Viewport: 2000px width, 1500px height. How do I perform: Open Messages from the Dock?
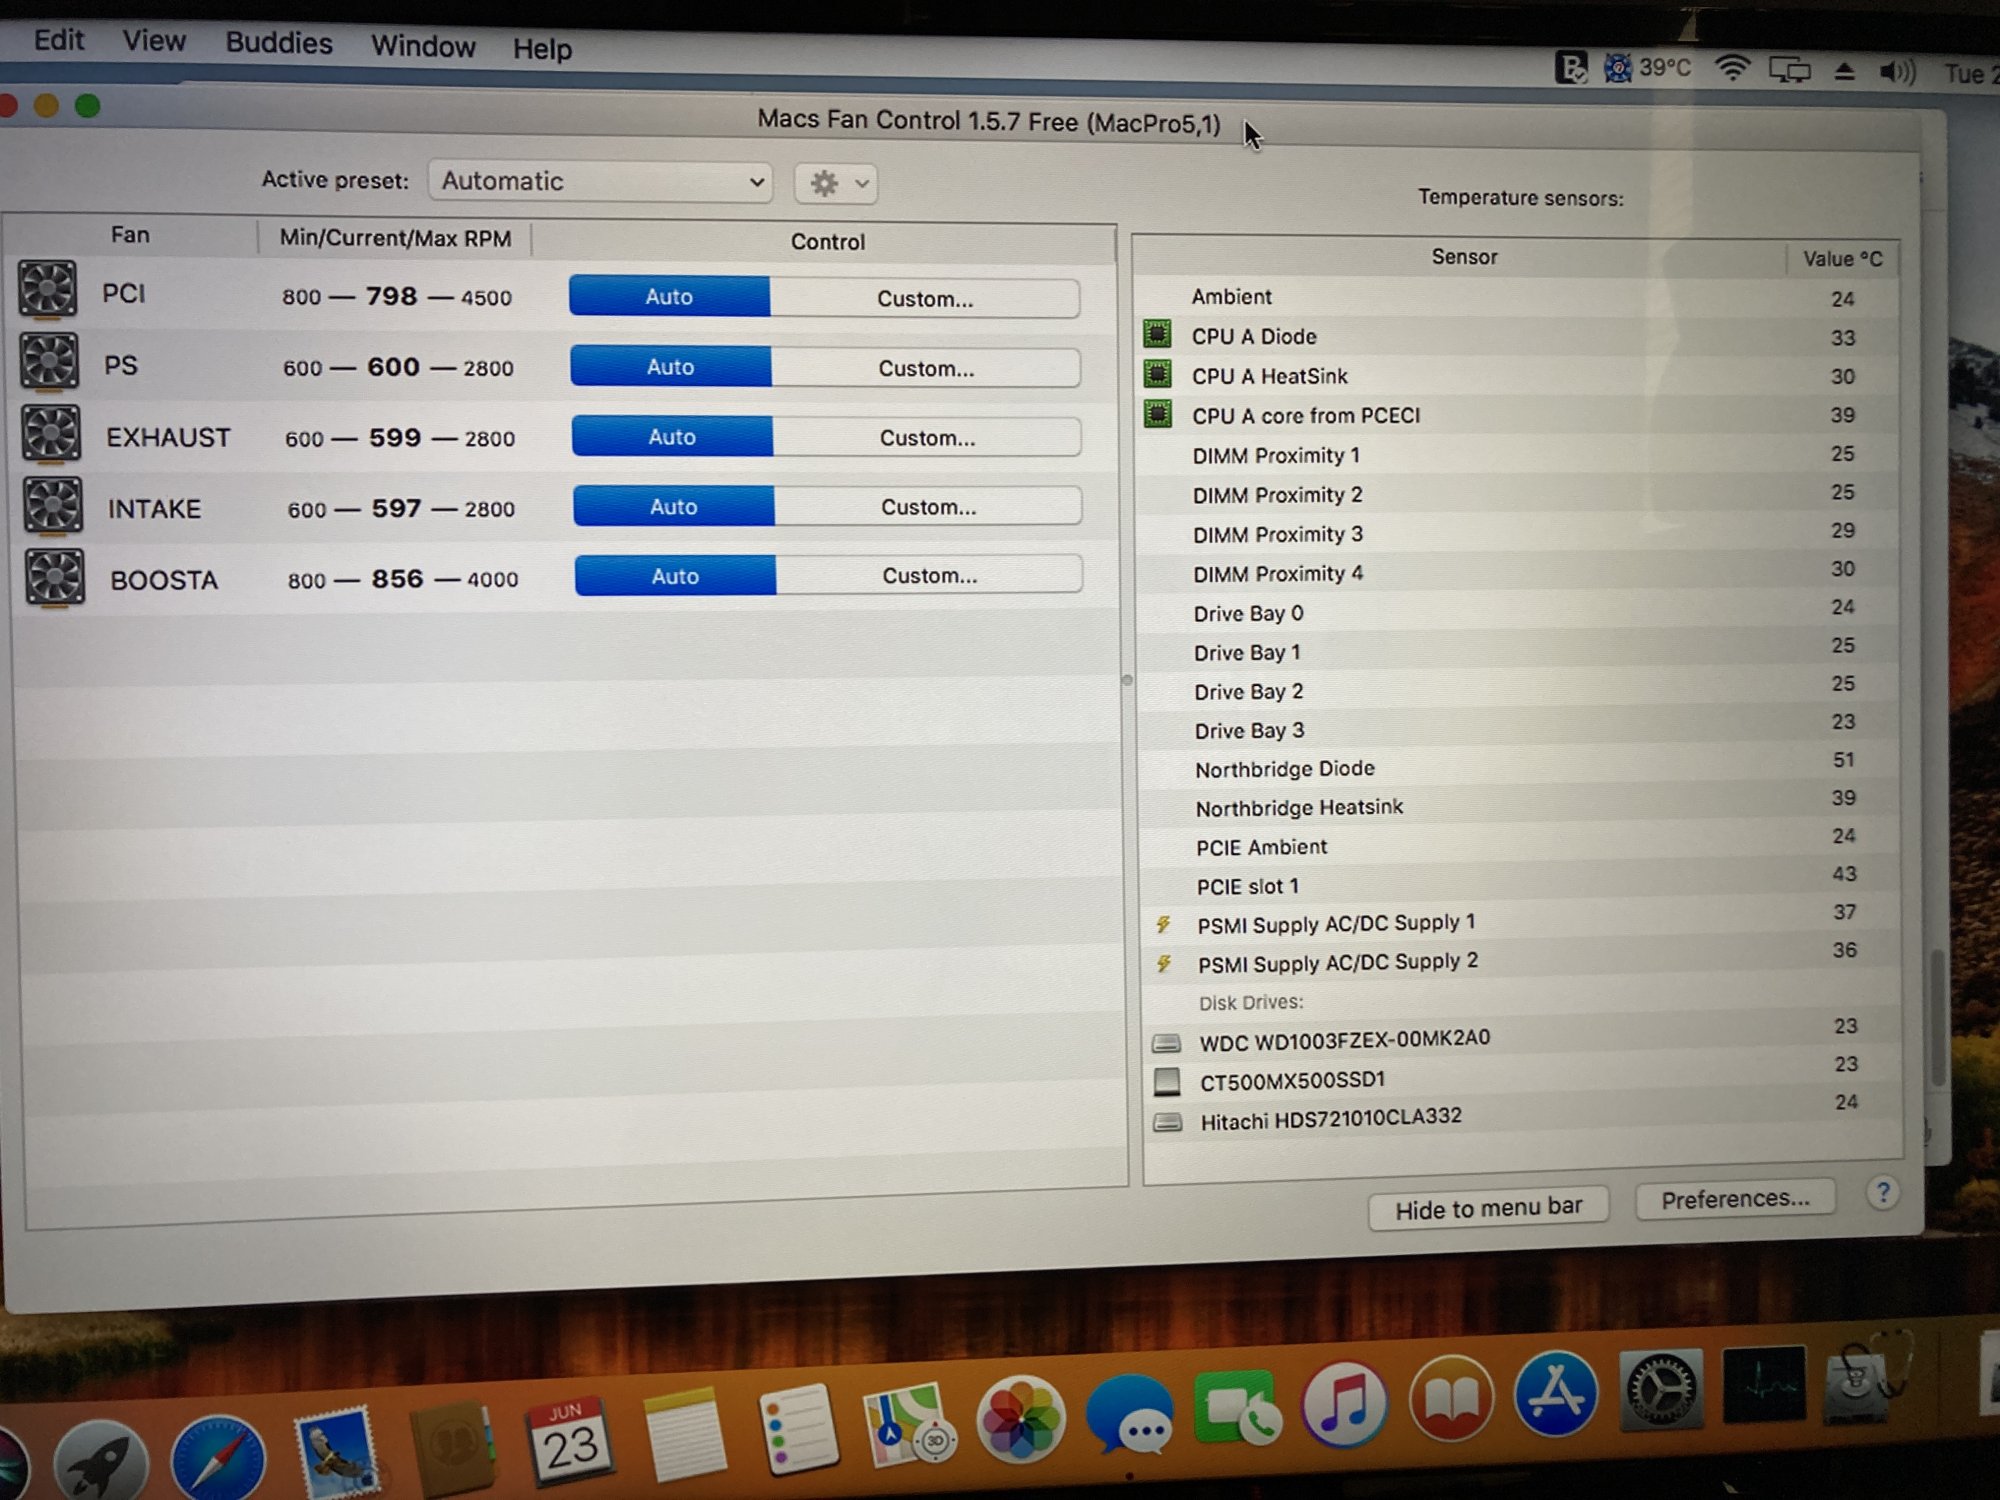(x=1130, y=1413)
